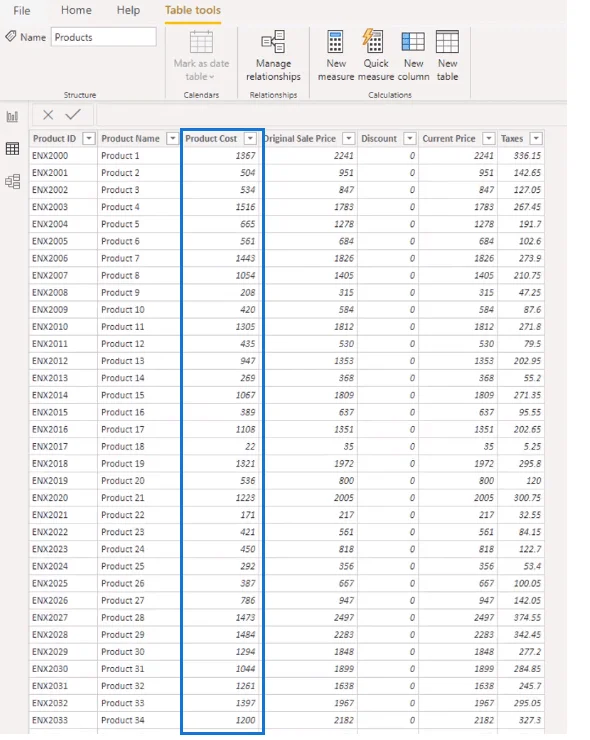The image size is (590, 740).
Task: Select the Data view sidebar icon
Action: pos(12,149)
